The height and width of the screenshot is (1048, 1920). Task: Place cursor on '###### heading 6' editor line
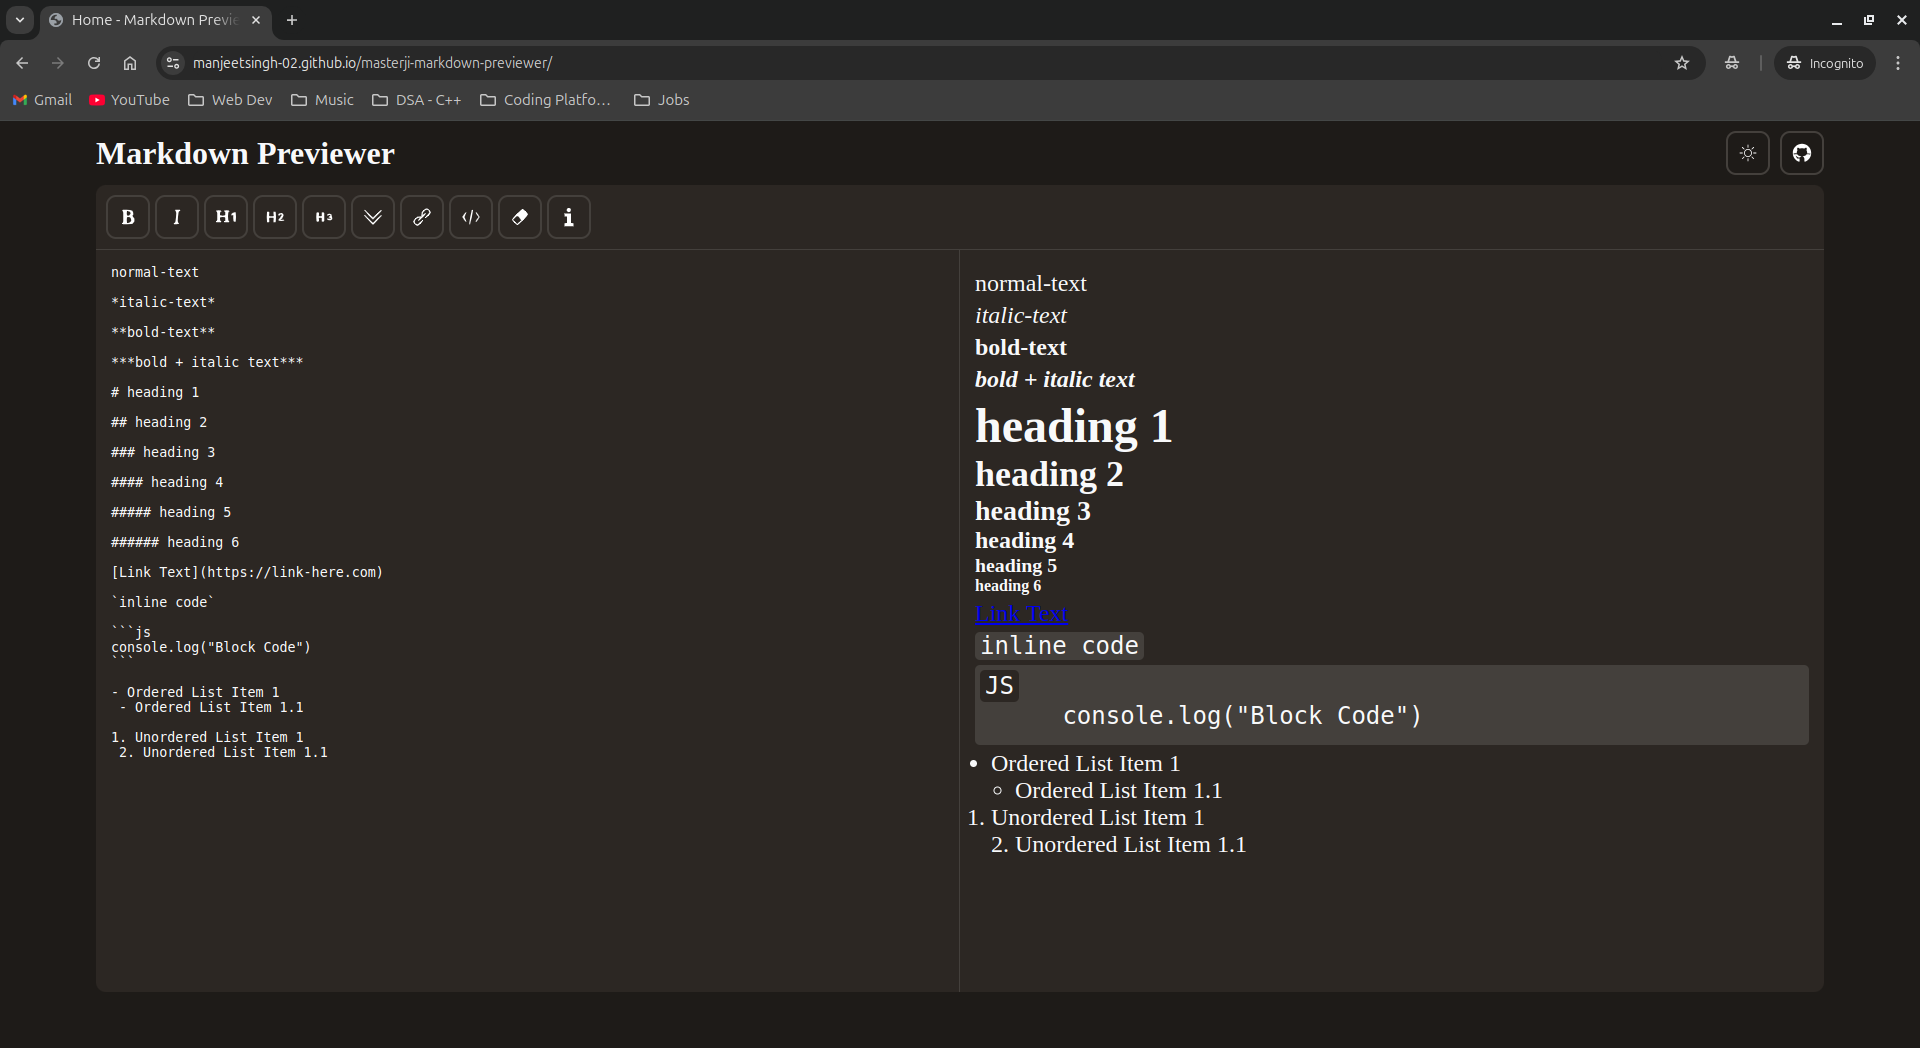tap(175, 542)
